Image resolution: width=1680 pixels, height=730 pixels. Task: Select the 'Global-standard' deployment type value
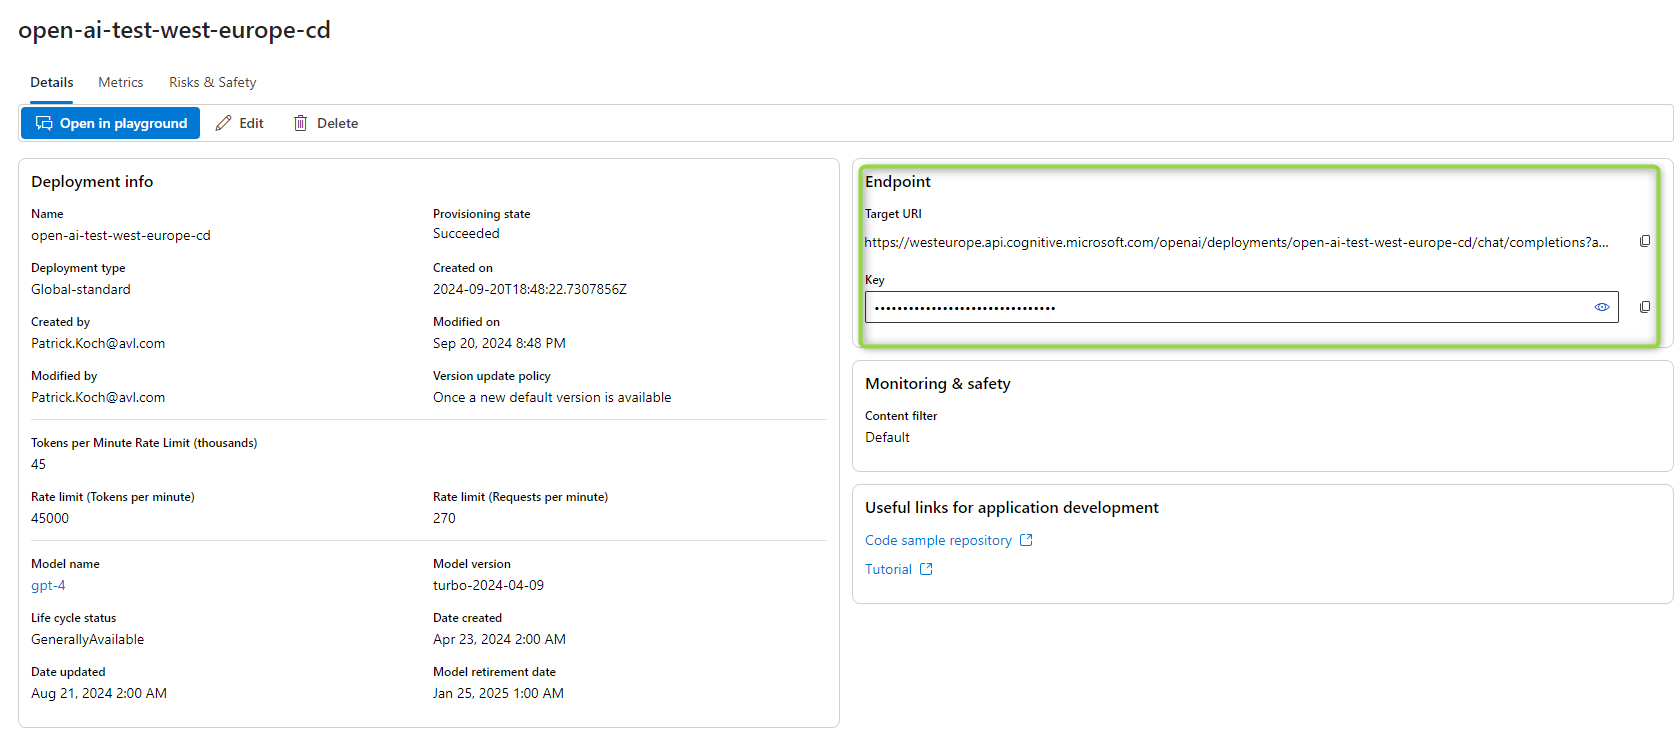(81, 289)
